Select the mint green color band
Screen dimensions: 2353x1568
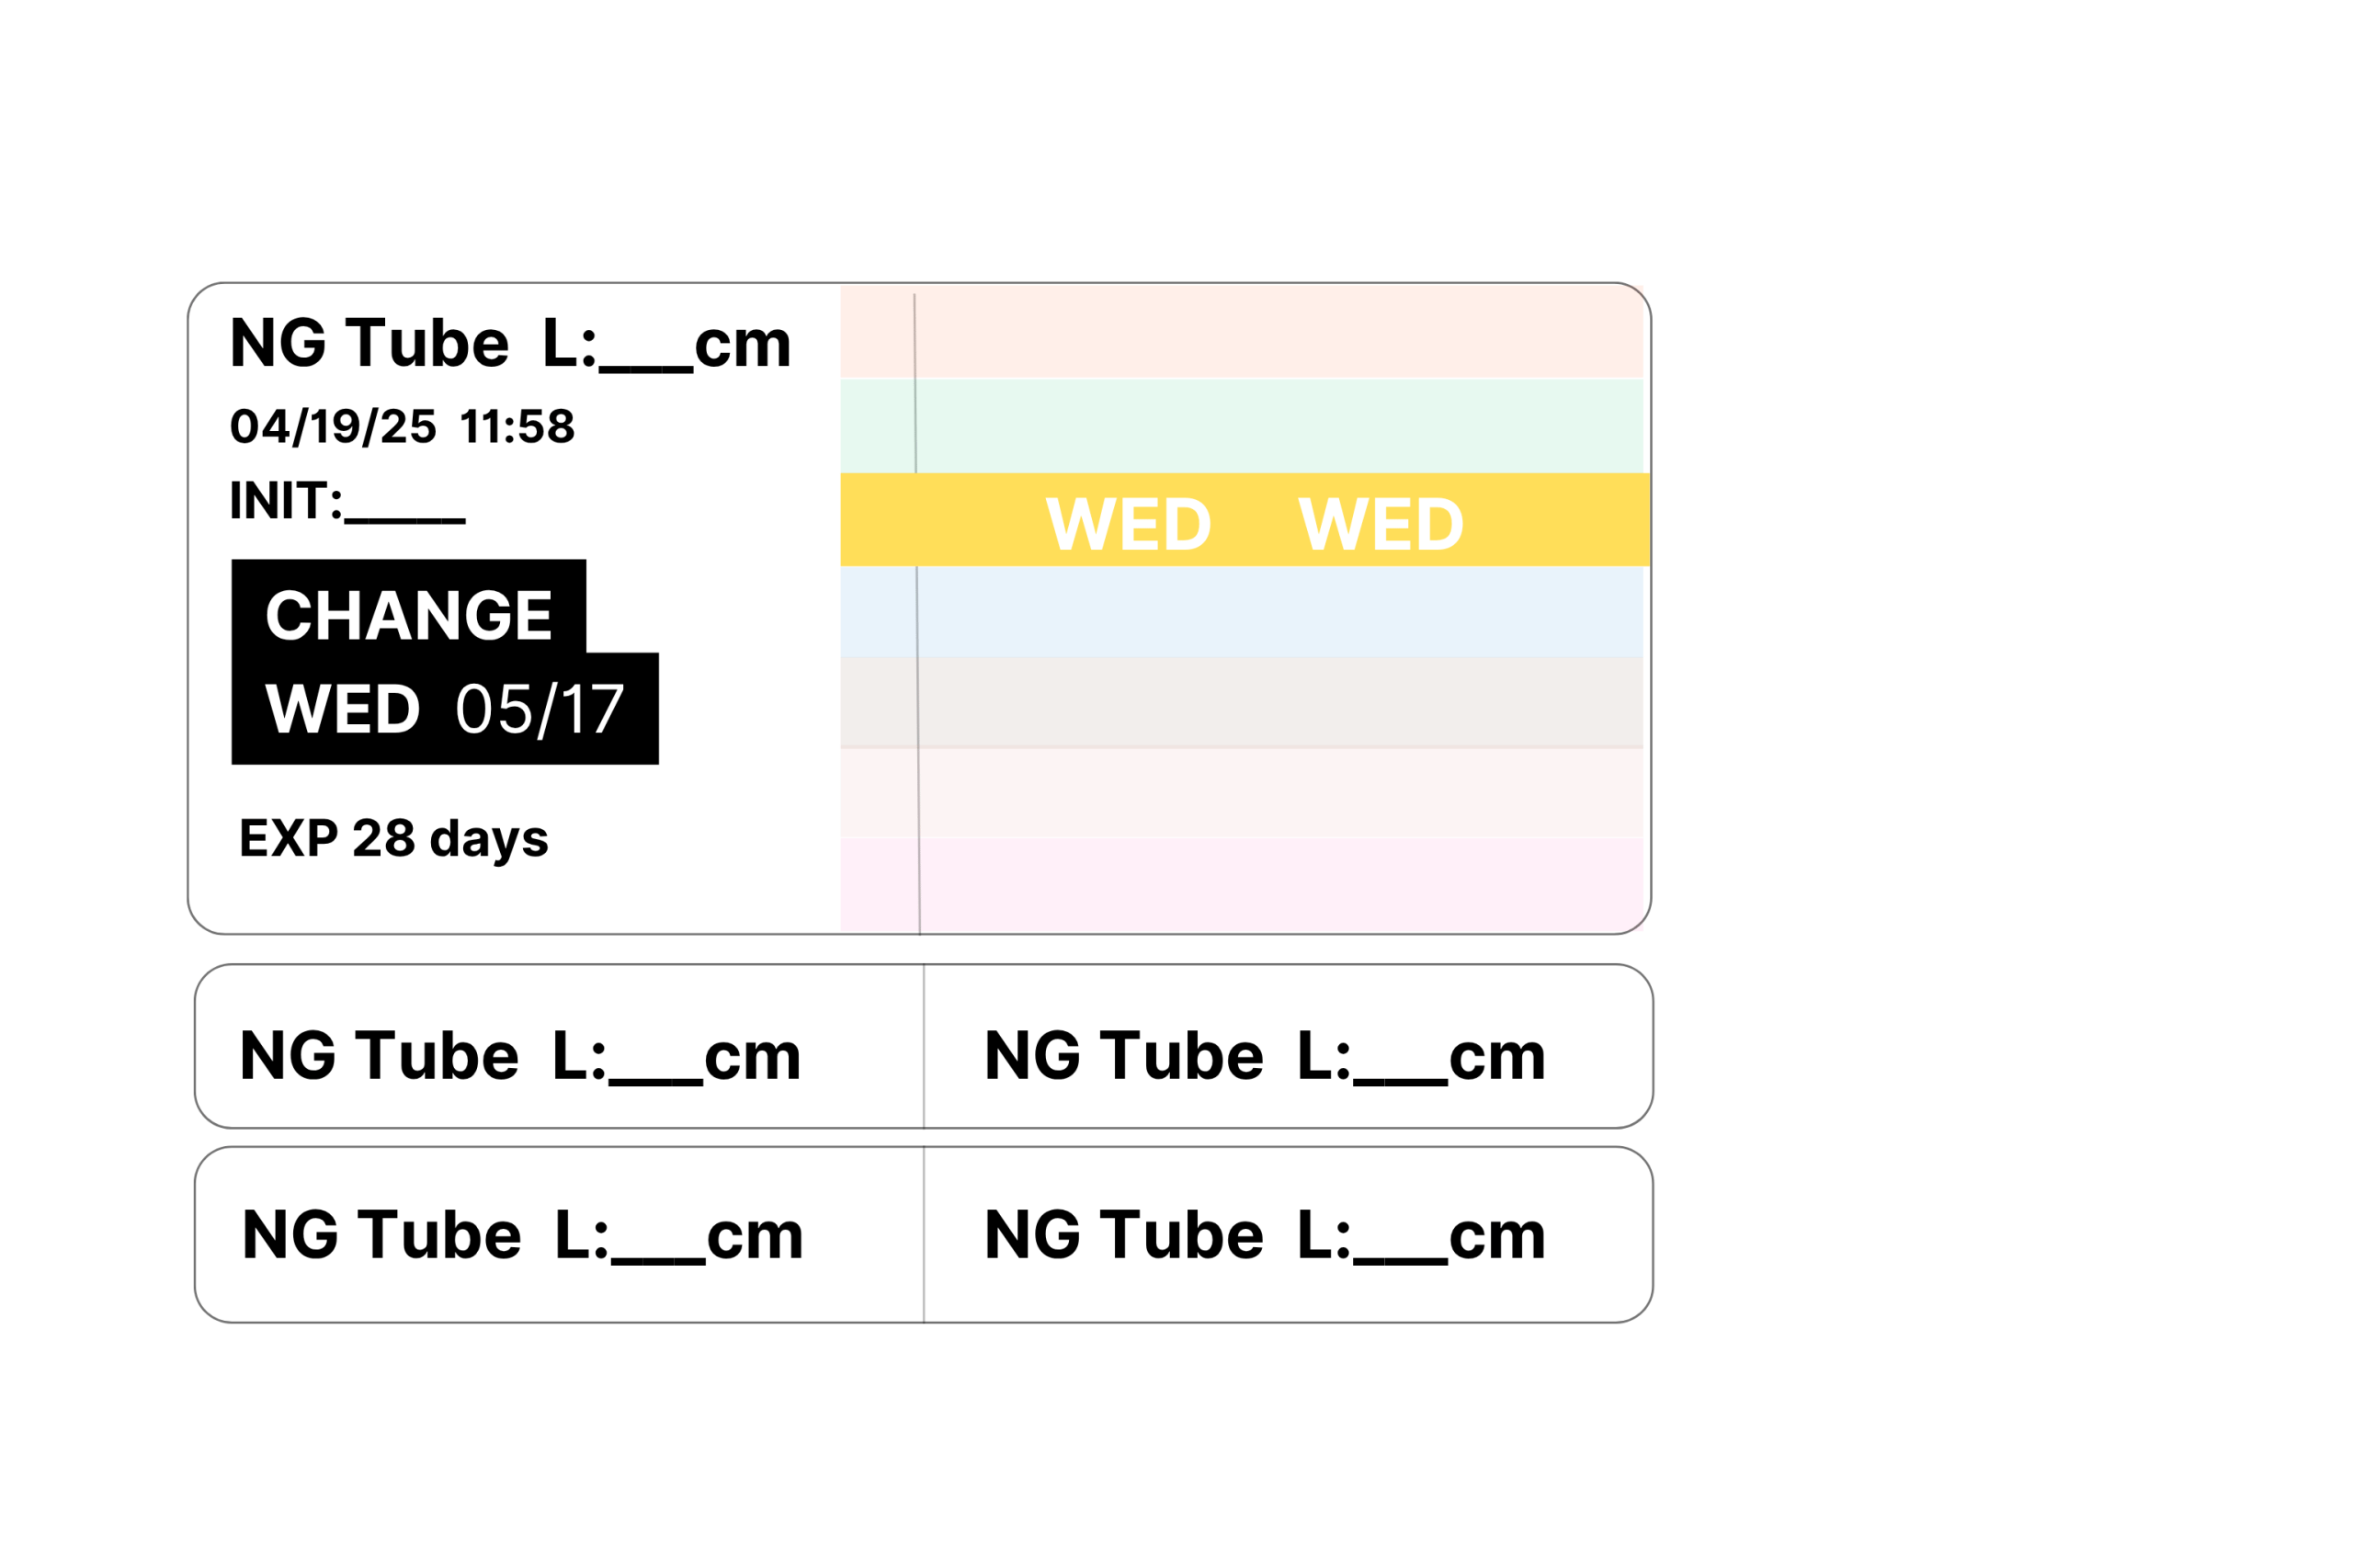pos(1241,426)
